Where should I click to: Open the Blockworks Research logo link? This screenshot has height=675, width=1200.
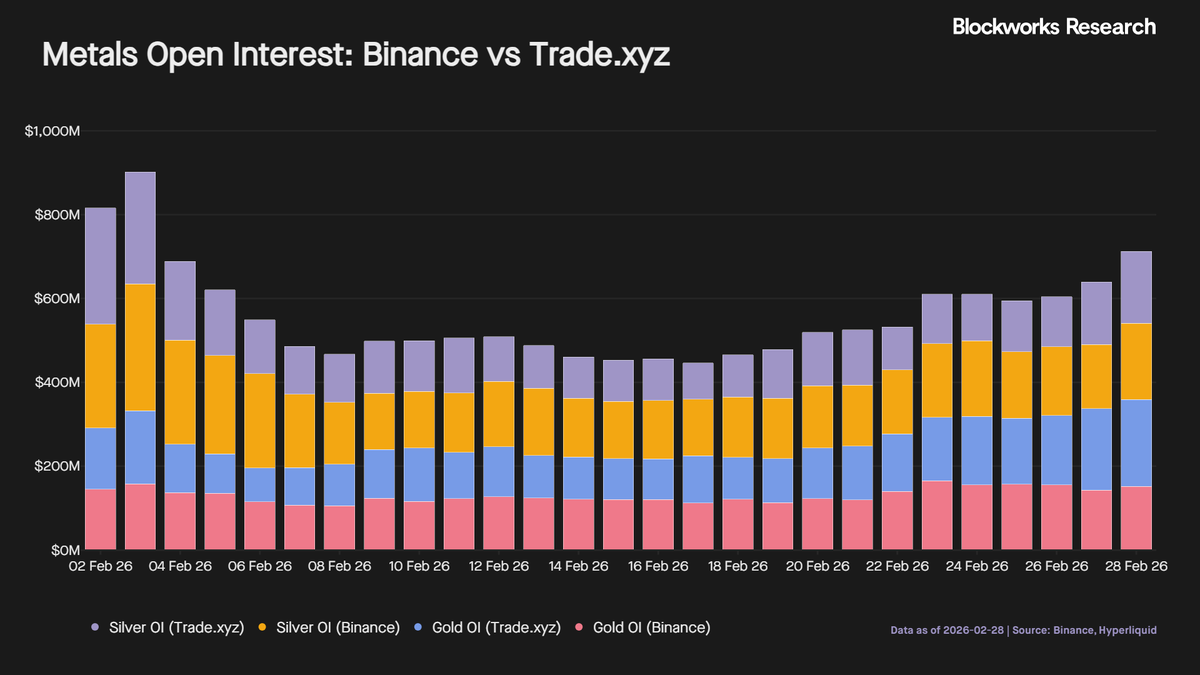1053,27
